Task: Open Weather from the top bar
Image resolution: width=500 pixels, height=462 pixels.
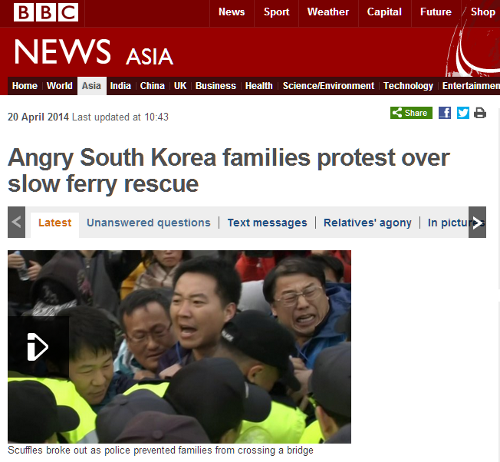Action: (x=328, y=12)
